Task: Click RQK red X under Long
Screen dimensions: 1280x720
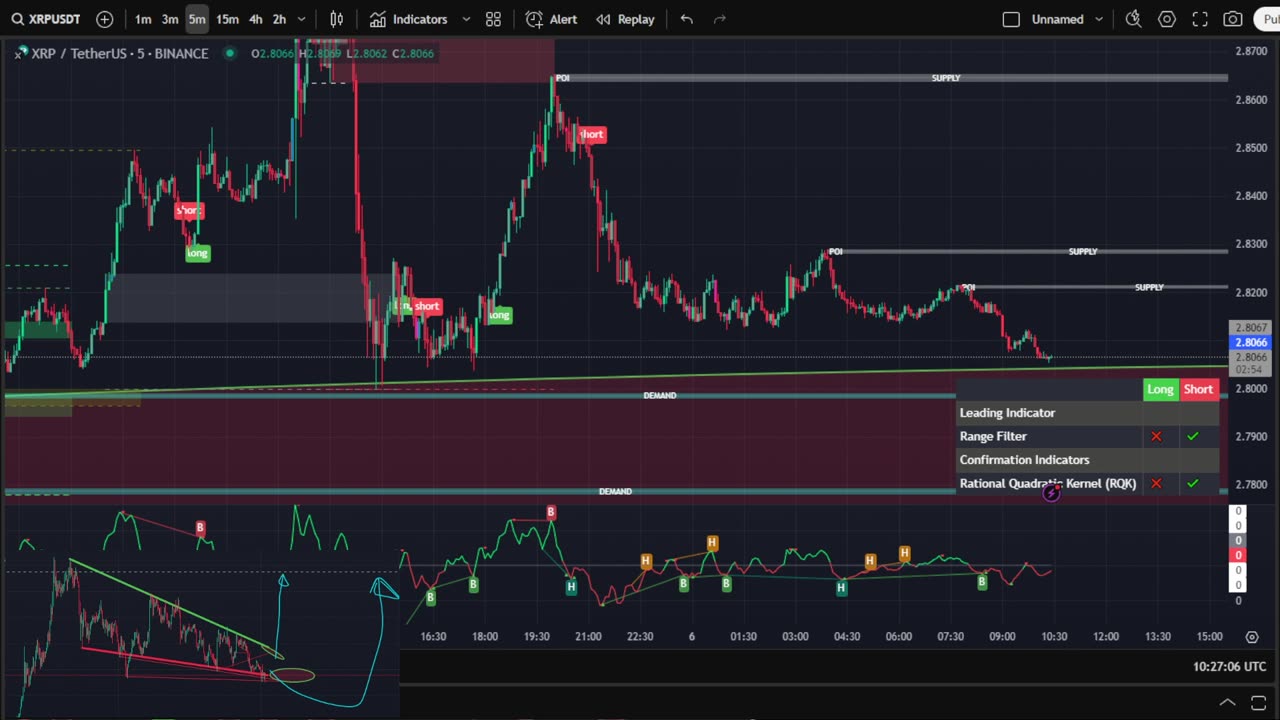Action: click(x=1156, y=483)
